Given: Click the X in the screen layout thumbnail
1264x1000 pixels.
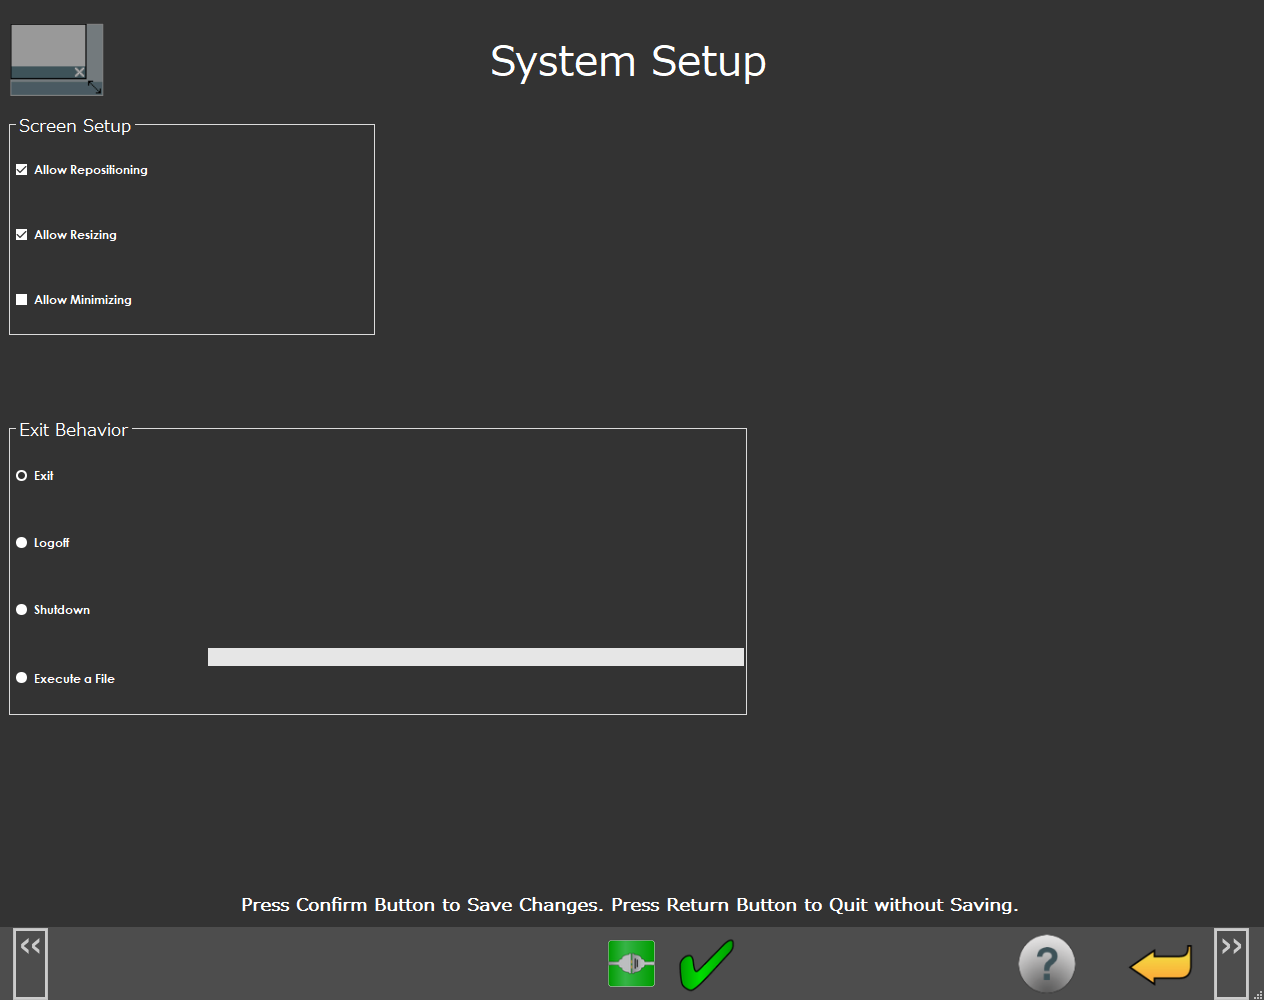Looking at the screenshot, I should point(80,72).
